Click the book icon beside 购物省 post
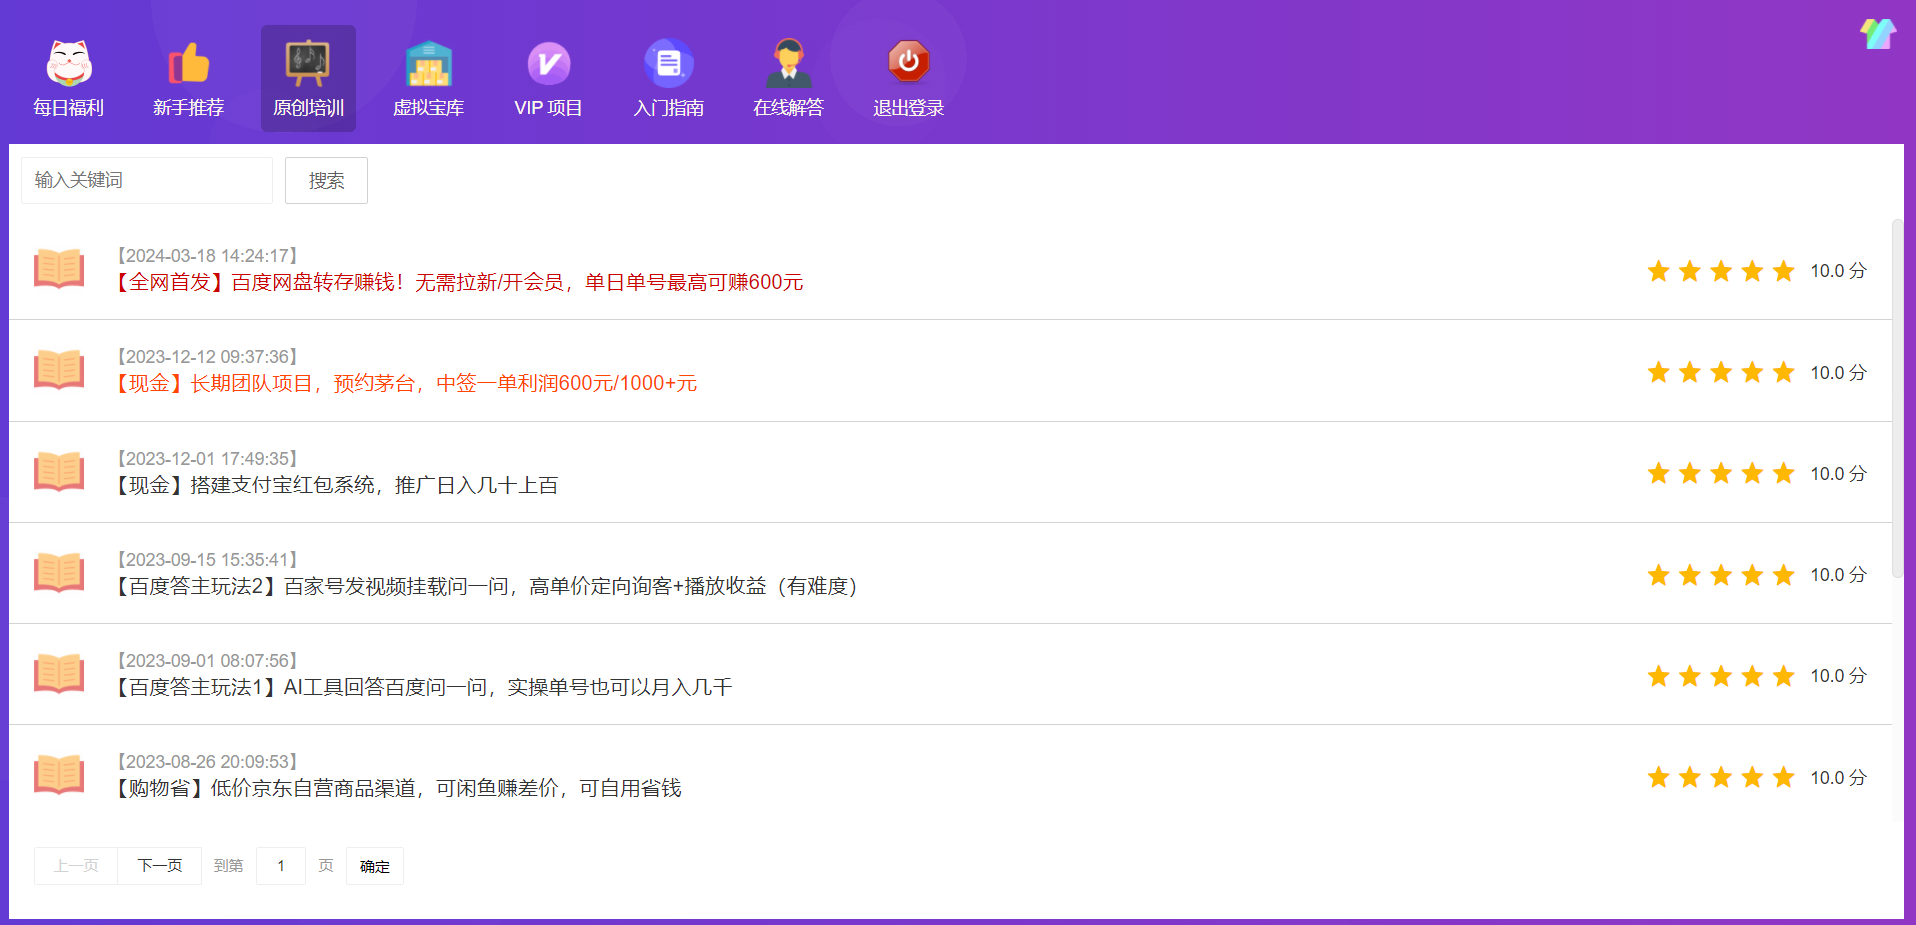This screenshot has height=925, width=1916. pos(59,775)
